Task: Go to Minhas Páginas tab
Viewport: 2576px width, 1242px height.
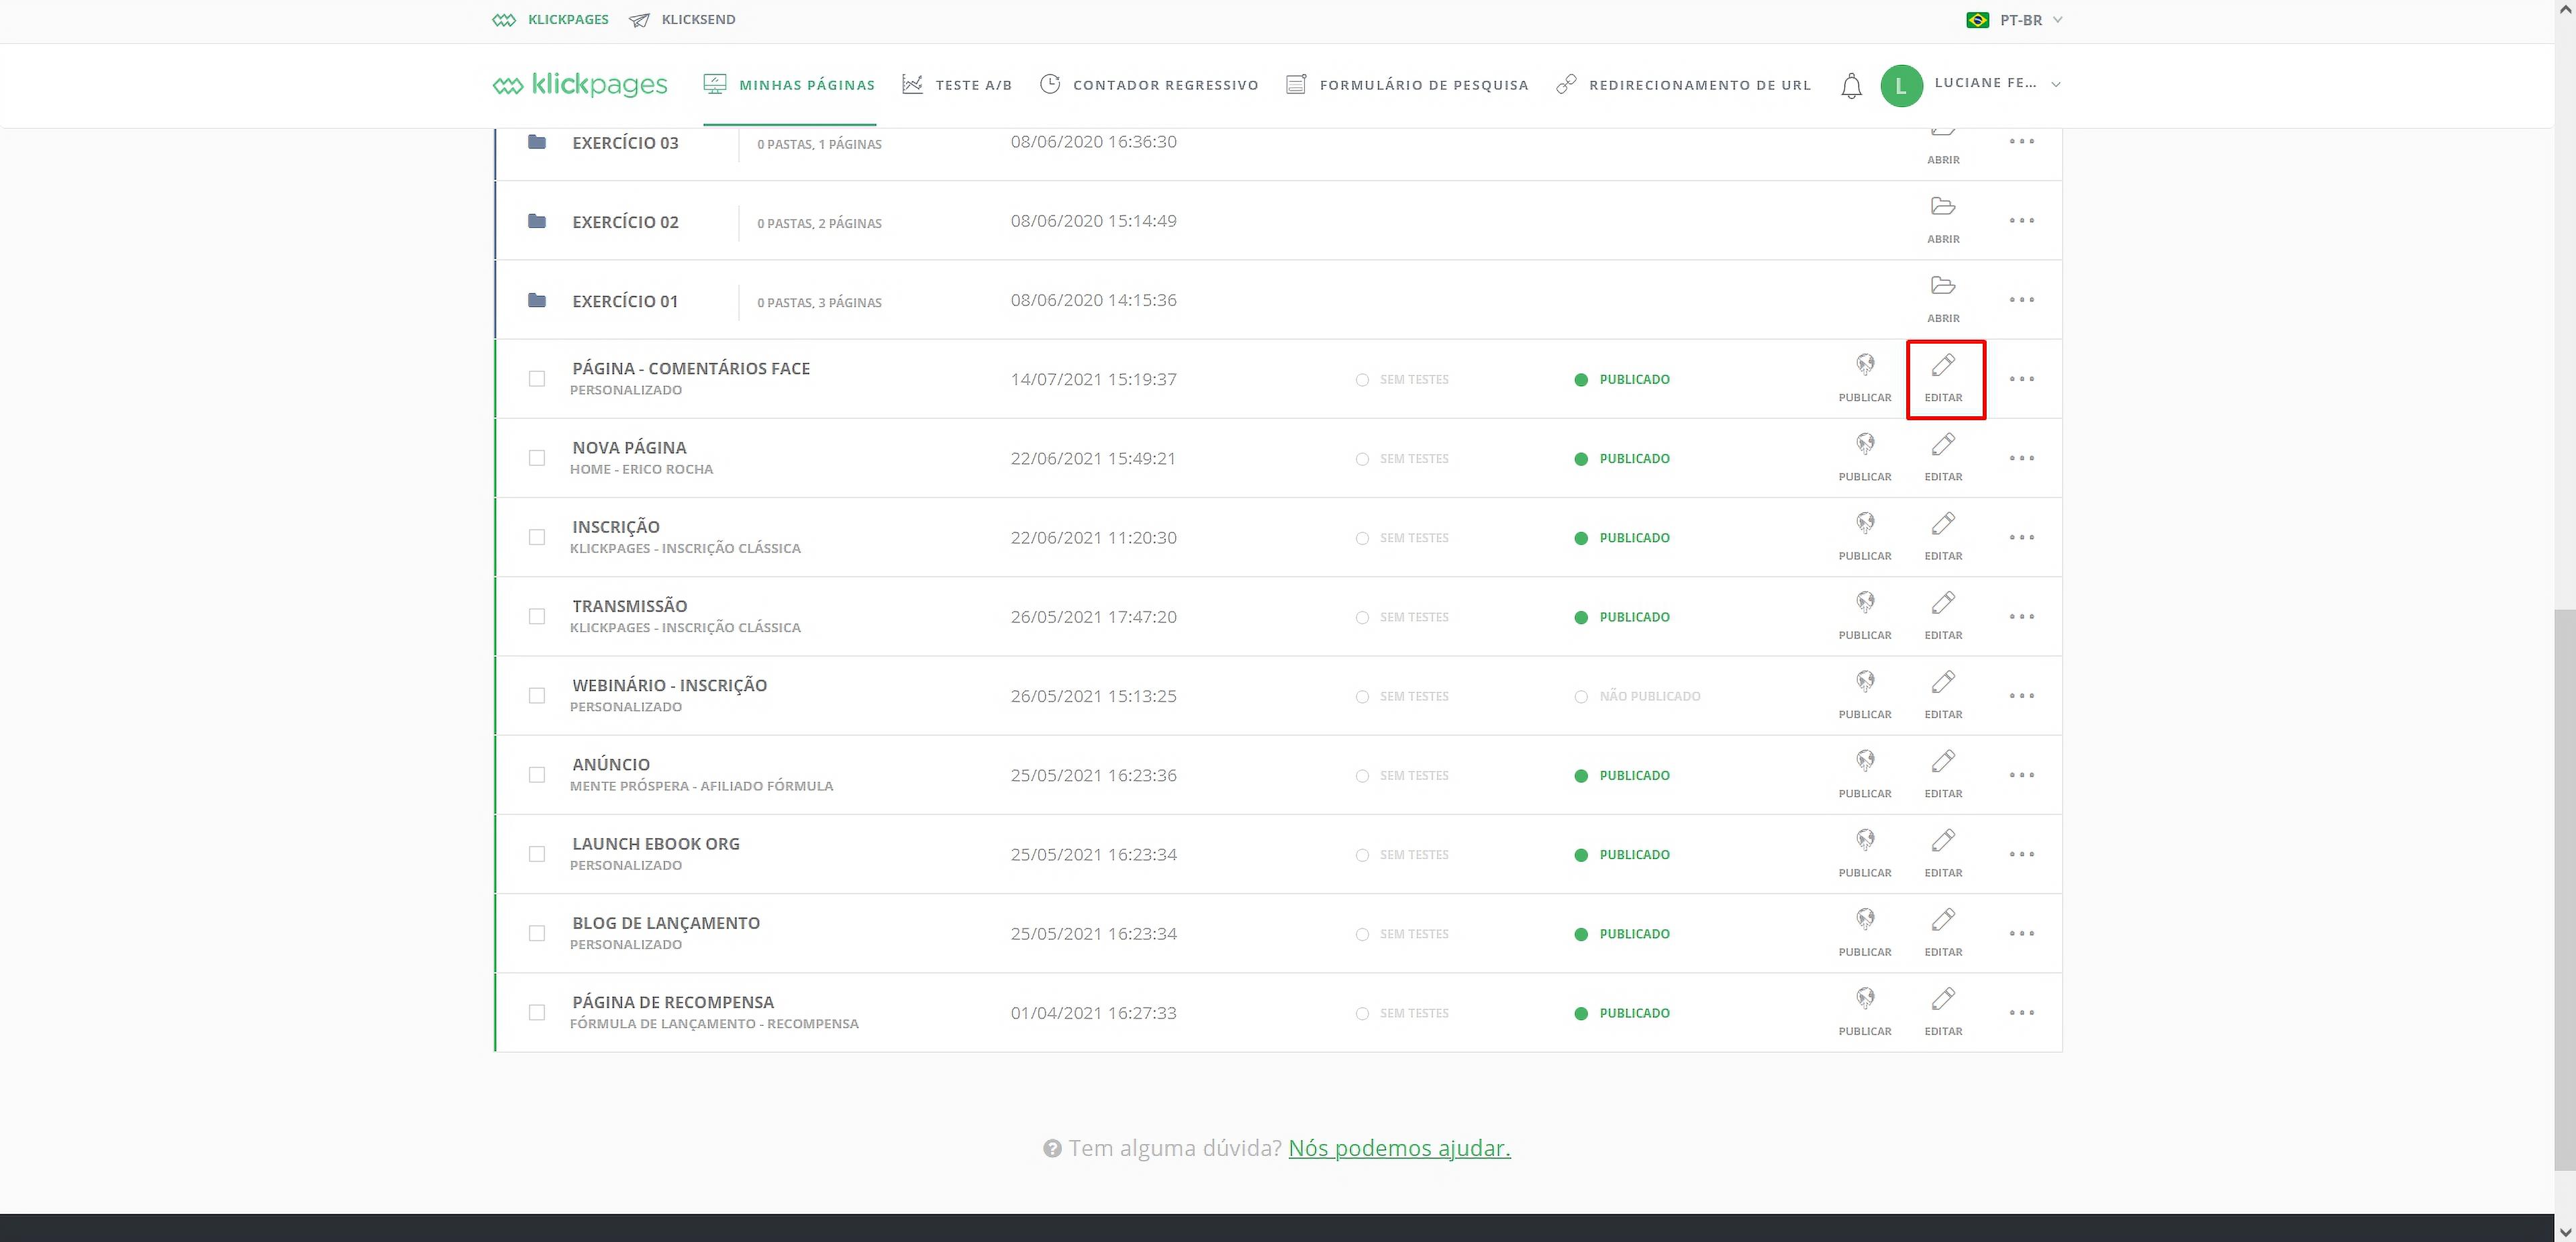Action: (x=789, y=85)
